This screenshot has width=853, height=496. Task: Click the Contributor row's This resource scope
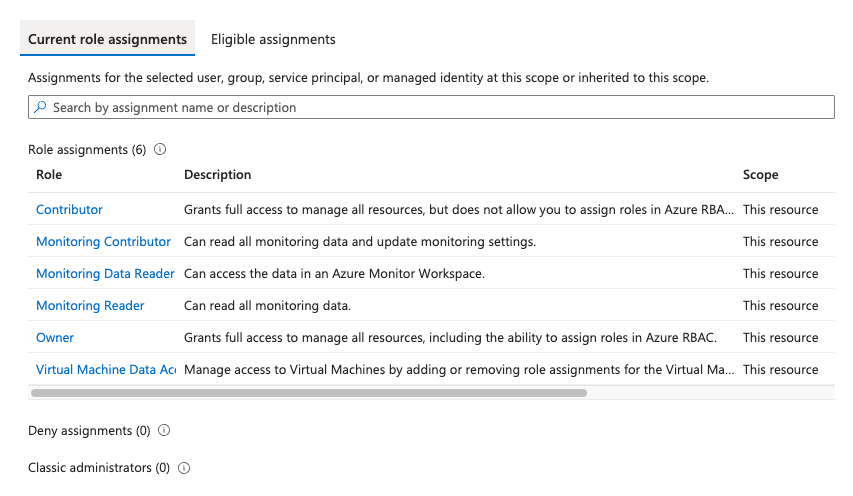[780, 210]
